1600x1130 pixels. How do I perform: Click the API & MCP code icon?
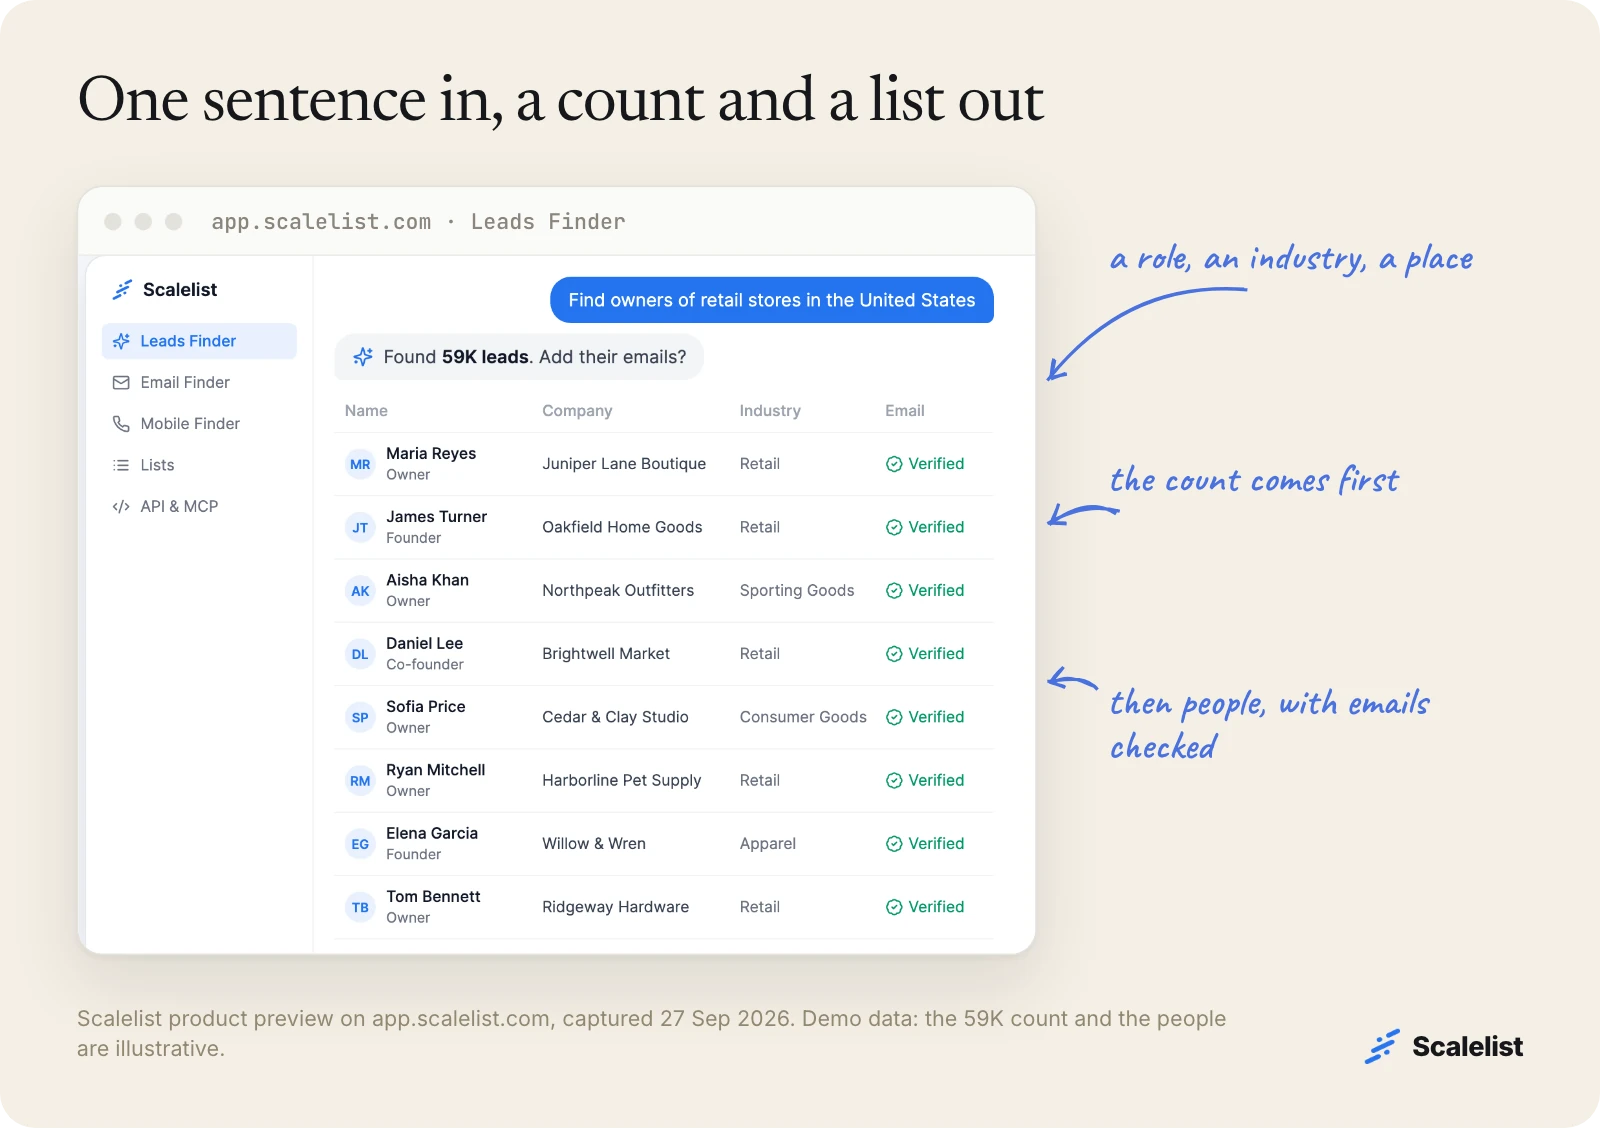[x=121, y=507]
